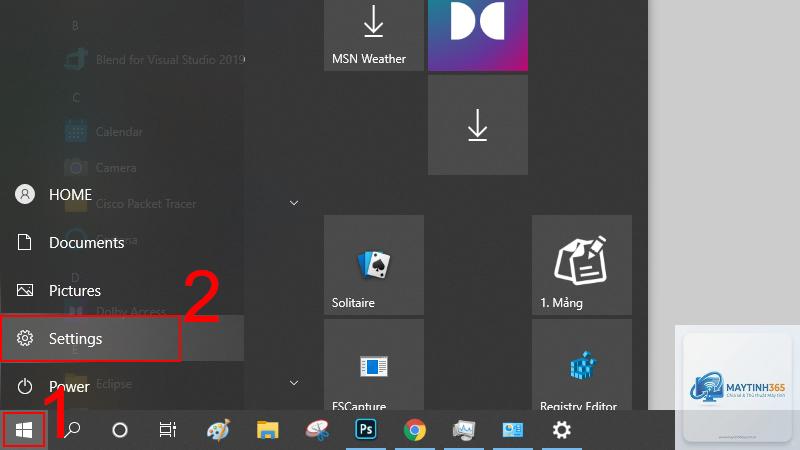Viewport: 800px width, 450px height.
Task: Jump to letter D group header
Action: click(76, 277)
